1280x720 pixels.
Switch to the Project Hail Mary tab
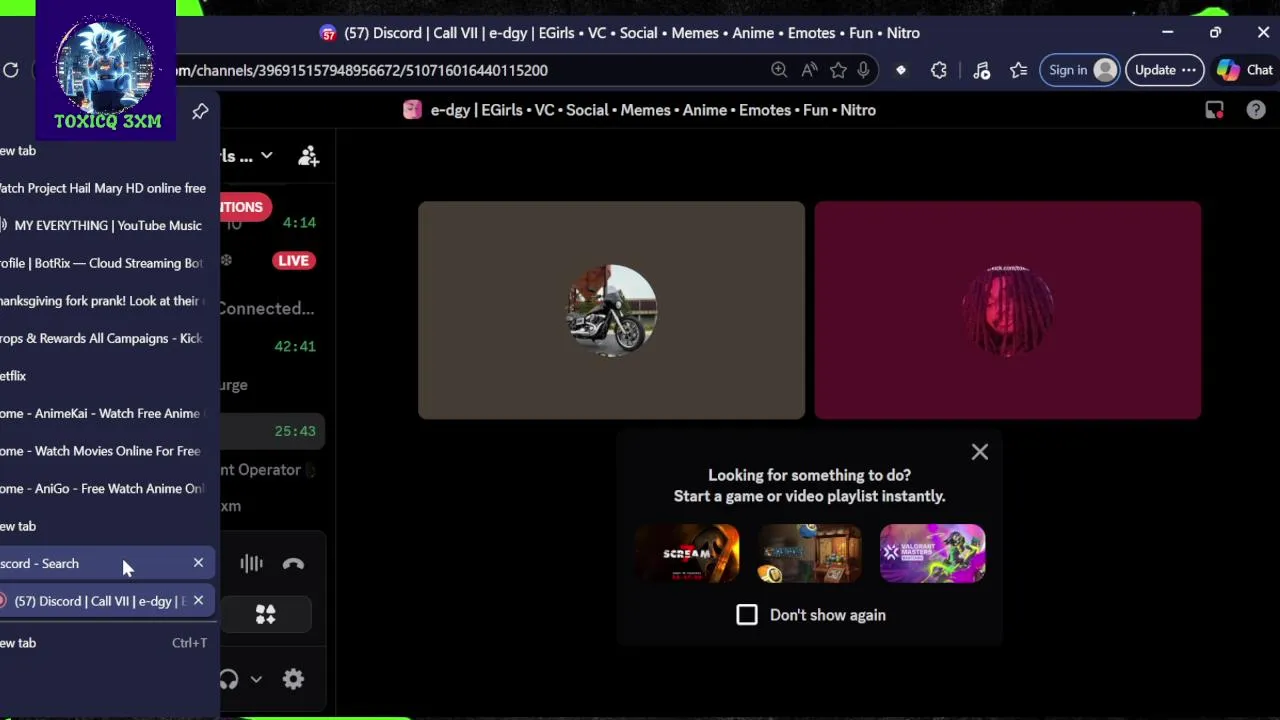coord(104,188)
